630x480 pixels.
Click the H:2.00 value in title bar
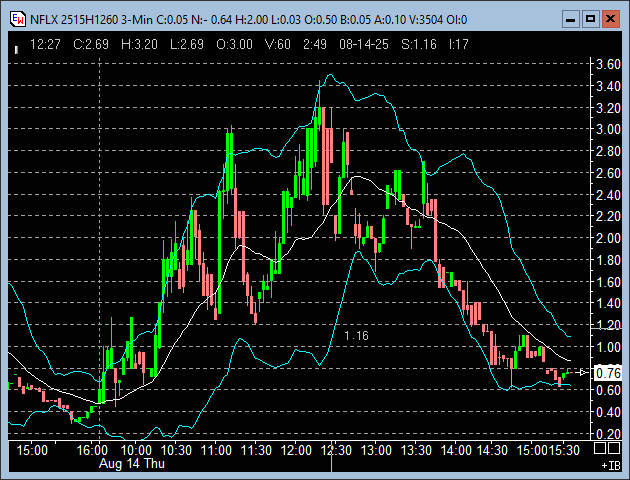(251, 20)
